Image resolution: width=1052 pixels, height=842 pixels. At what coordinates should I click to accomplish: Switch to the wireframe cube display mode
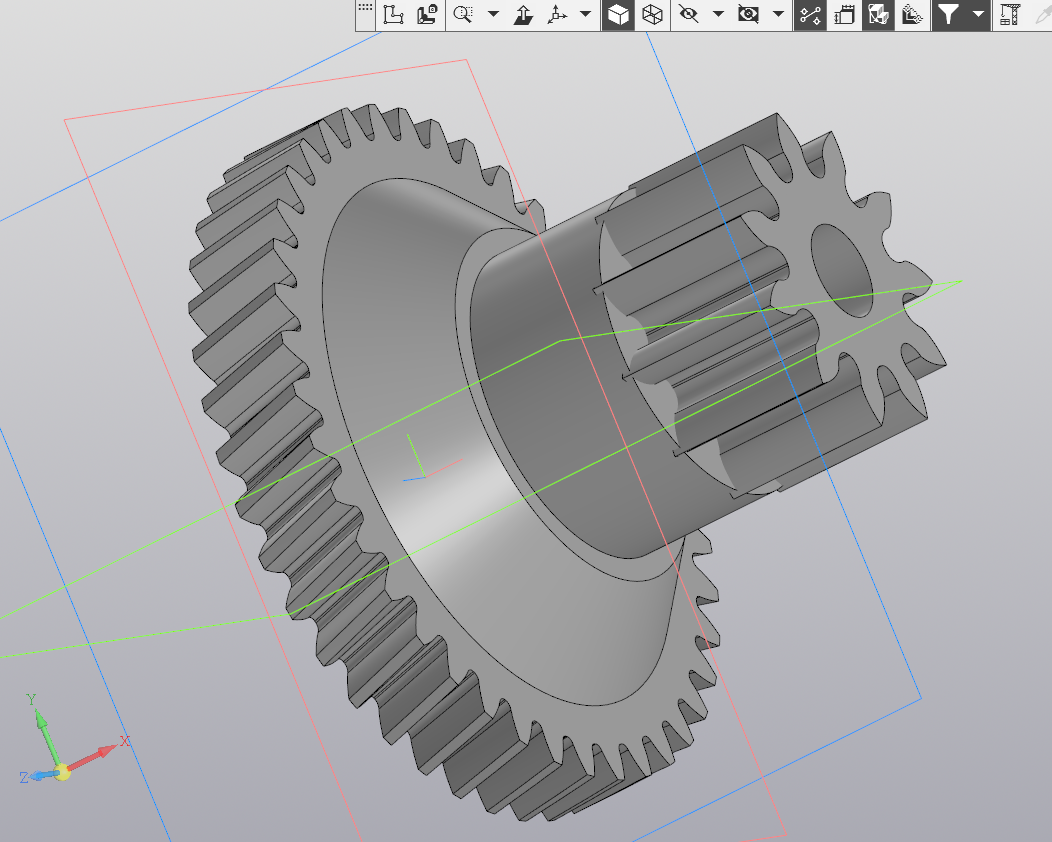tap(651, 14)
